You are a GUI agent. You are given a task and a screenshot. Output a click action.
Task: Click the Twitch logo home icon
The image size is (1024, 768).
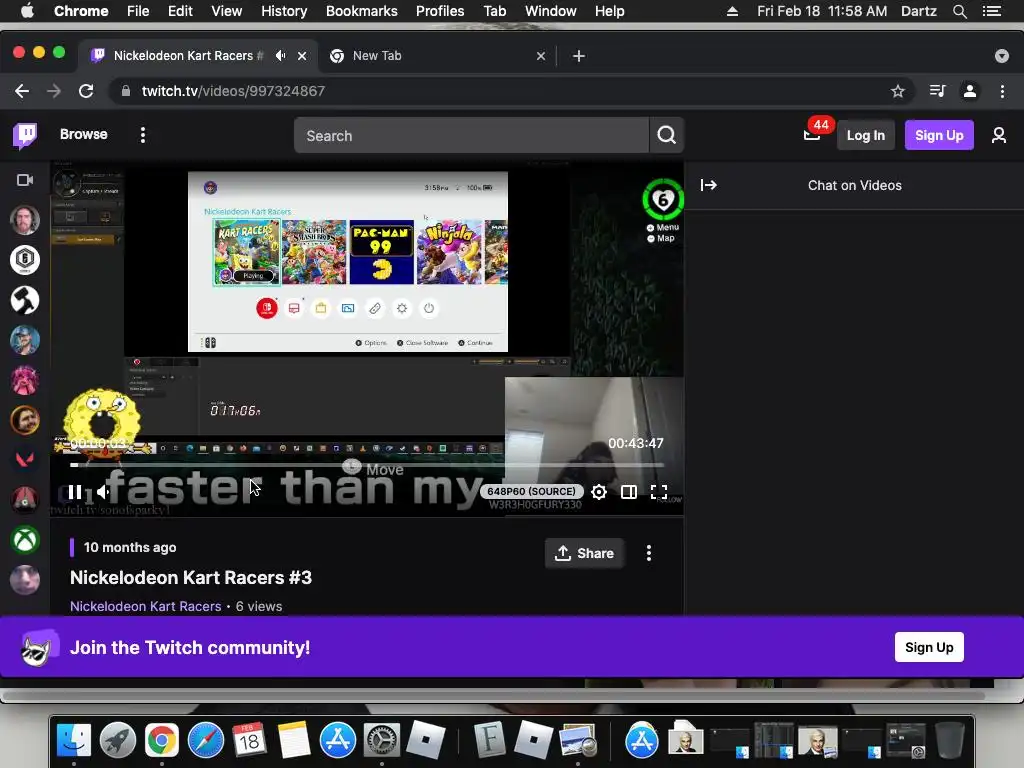(25, 135)
